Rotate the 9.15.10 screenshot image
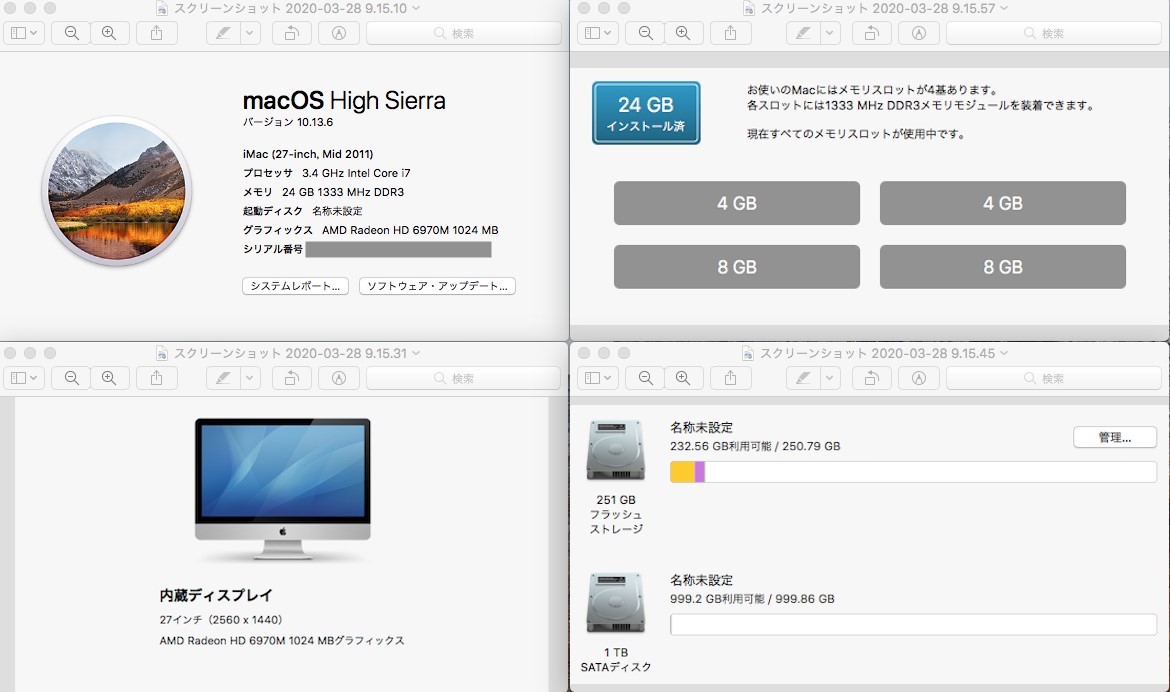Image resolution: width=1170 pixels, height=692 pixels. point(292,33)
